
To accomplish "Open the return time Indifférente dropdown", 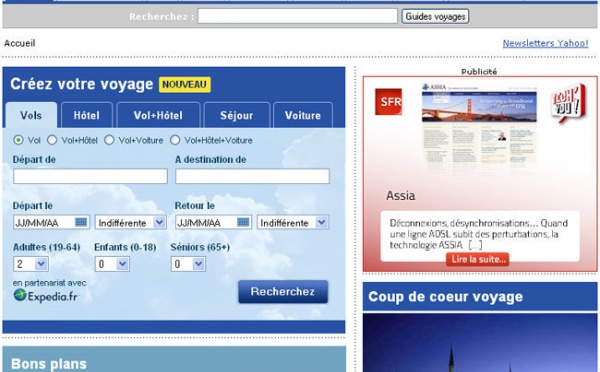I will click(x=293, y=222).
